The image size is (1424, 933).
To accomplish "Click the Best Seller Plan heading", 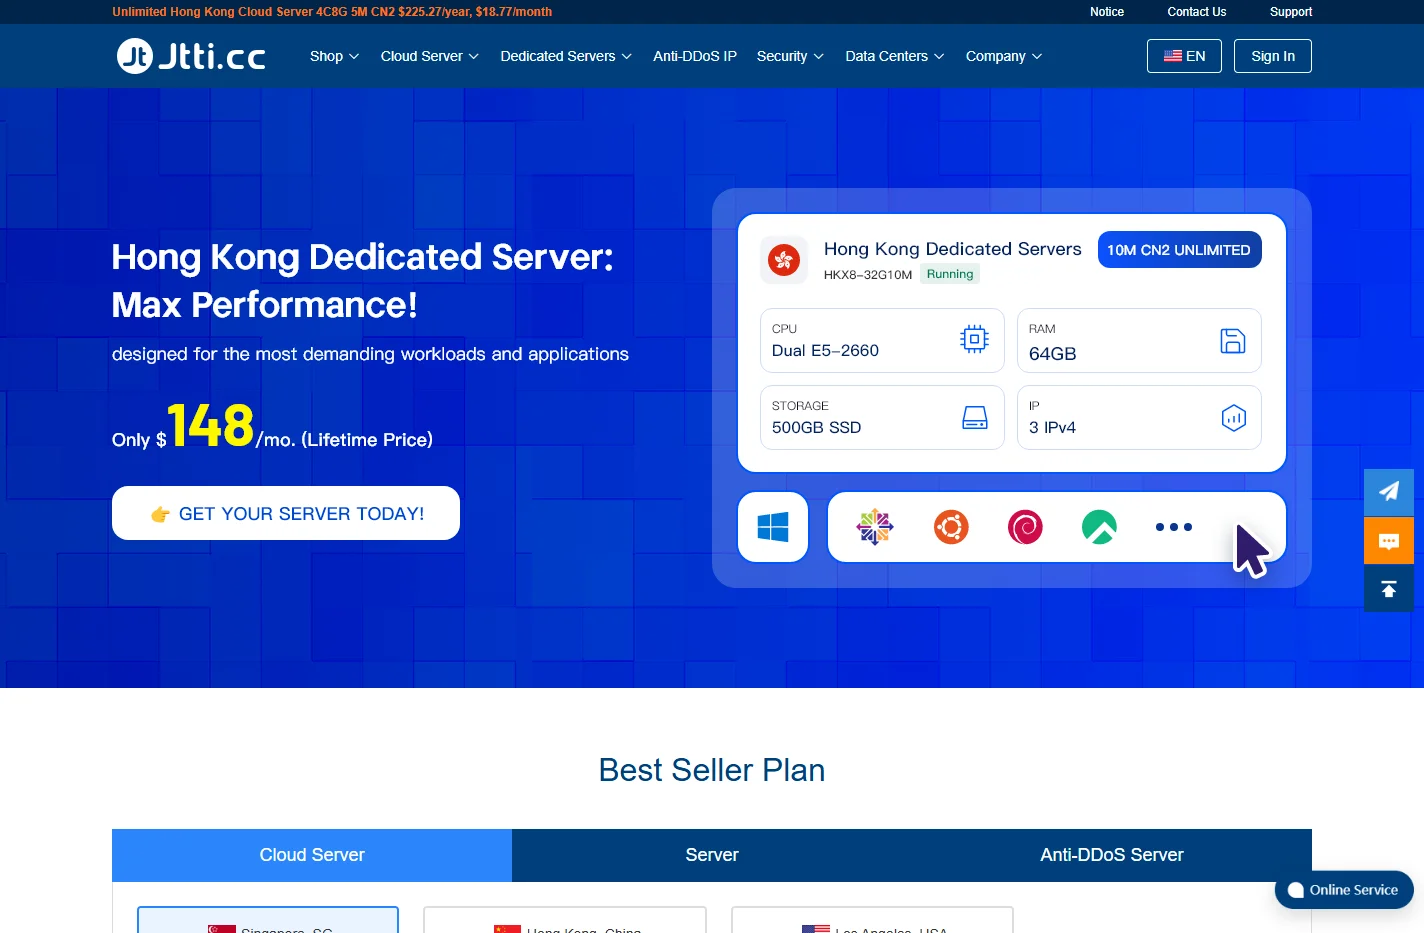I will click(x=712, y=770).
